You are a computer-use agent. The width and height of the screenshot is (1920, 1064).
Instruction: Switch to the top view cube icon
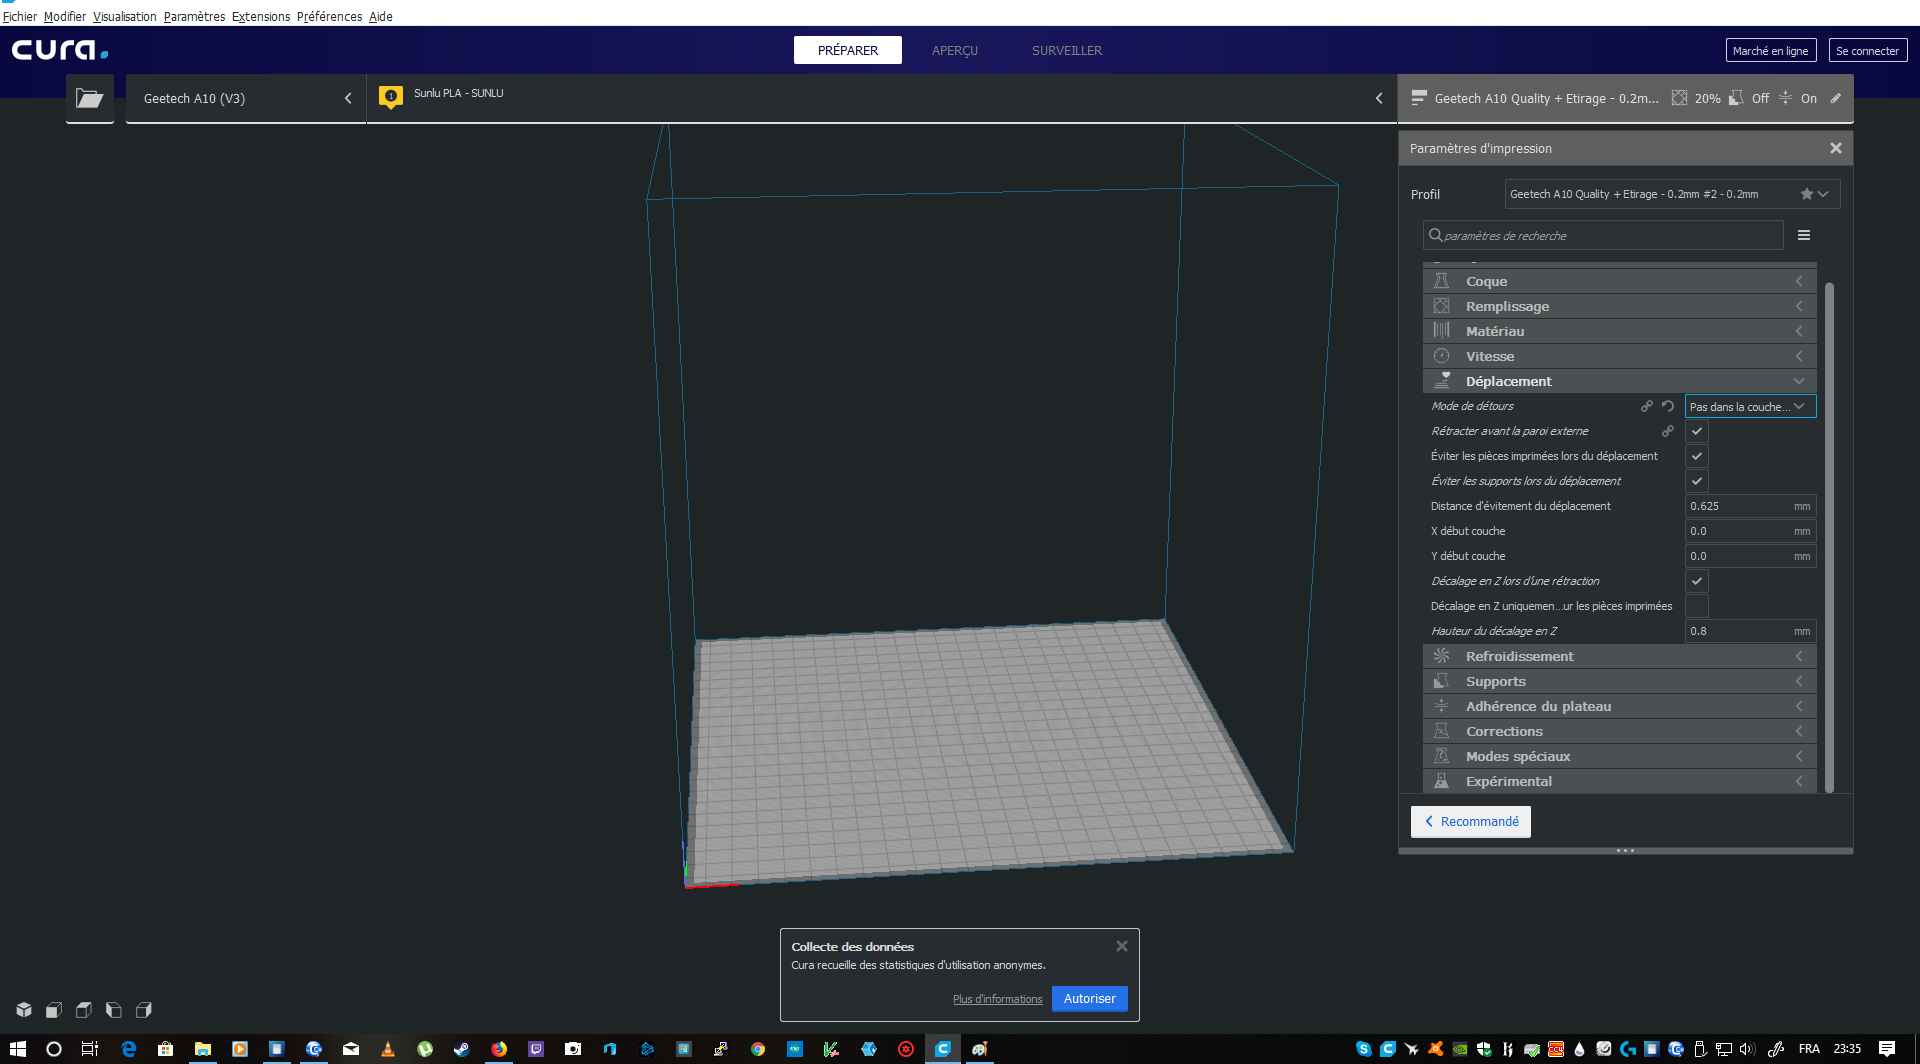[x=84, y=1010]
